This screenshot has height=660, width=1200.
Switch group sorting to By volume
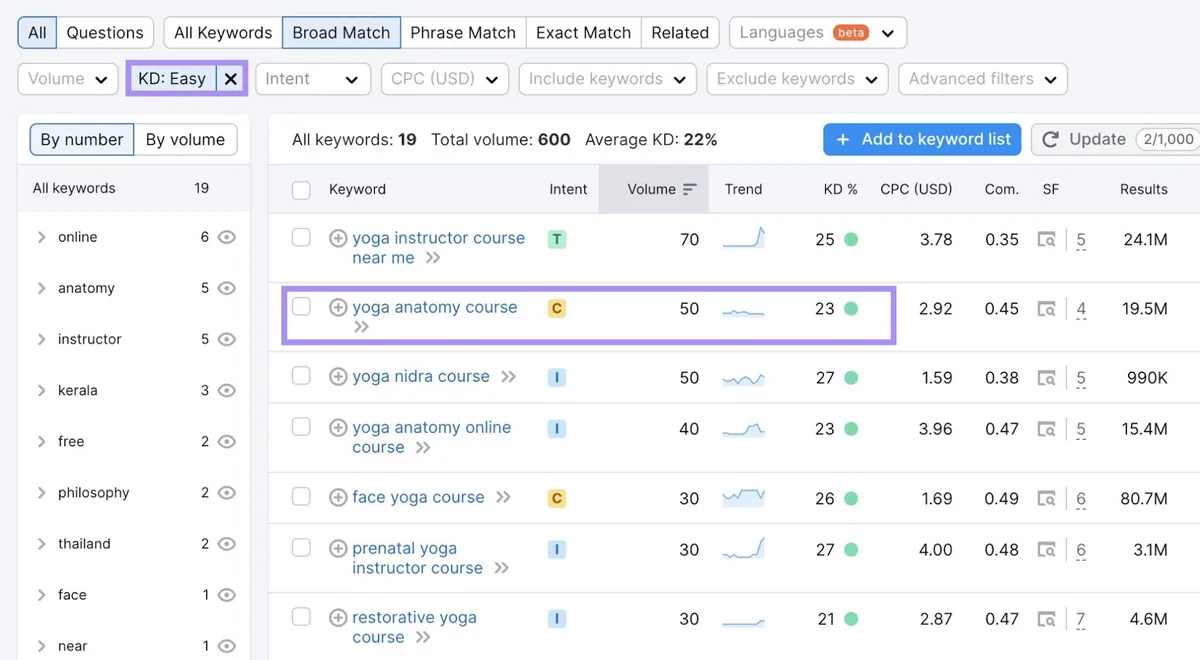[185, 139]
